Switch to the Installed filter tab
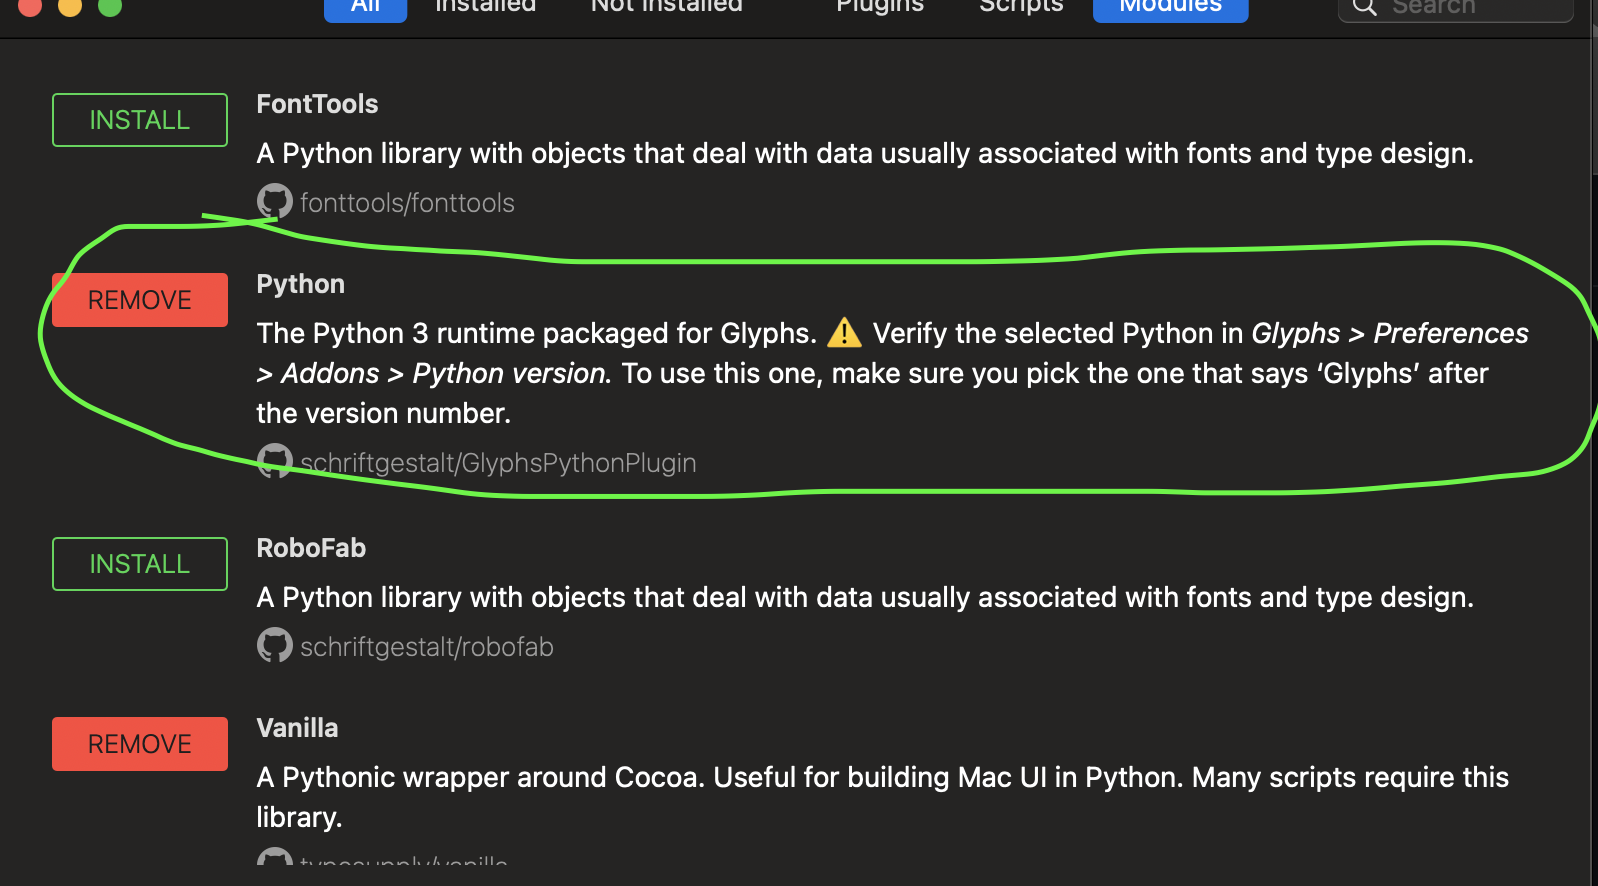This screenshot has height=886, width=1598. click(x=485, y=8)
